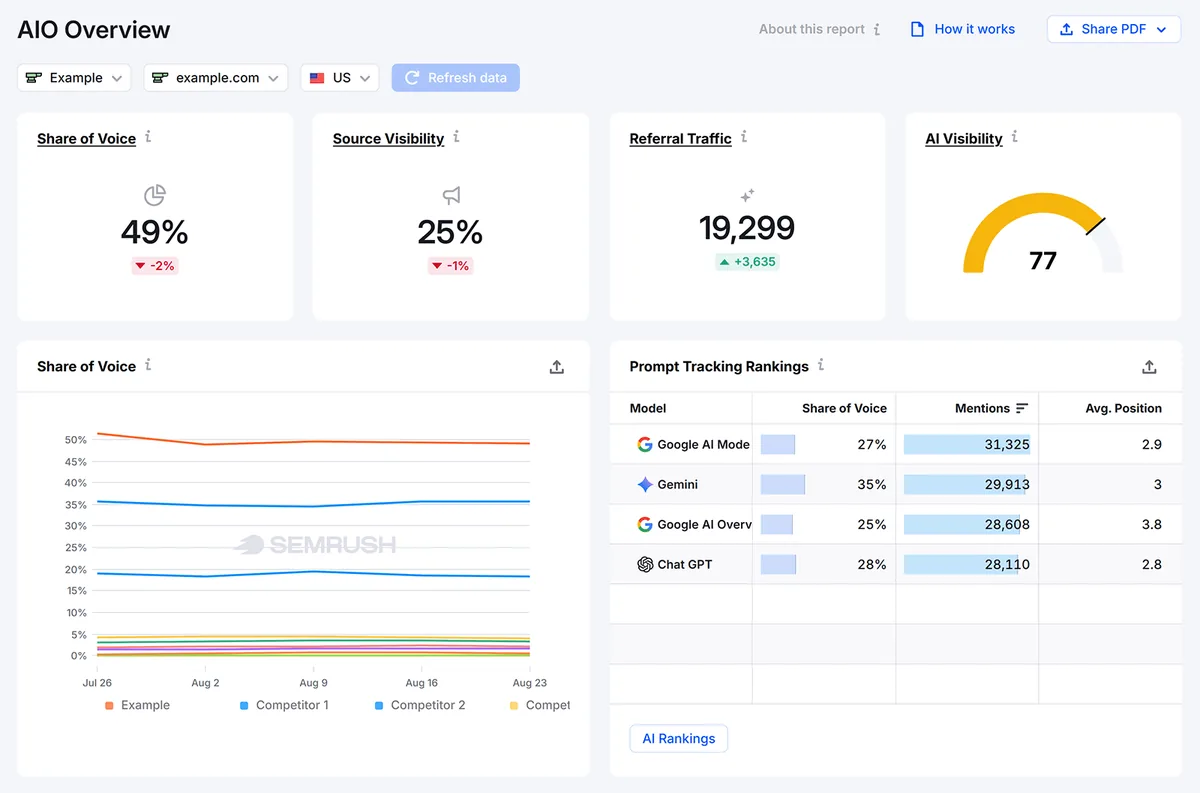
Task: Click the 29,913 mentions value
Action: tap(1006, 484)
